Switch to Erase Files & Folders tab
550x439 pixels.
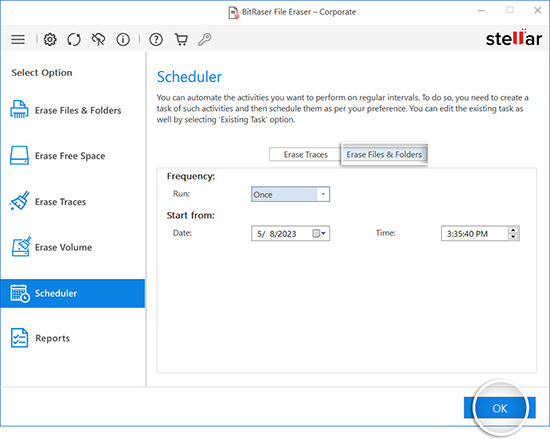point(384,154)
